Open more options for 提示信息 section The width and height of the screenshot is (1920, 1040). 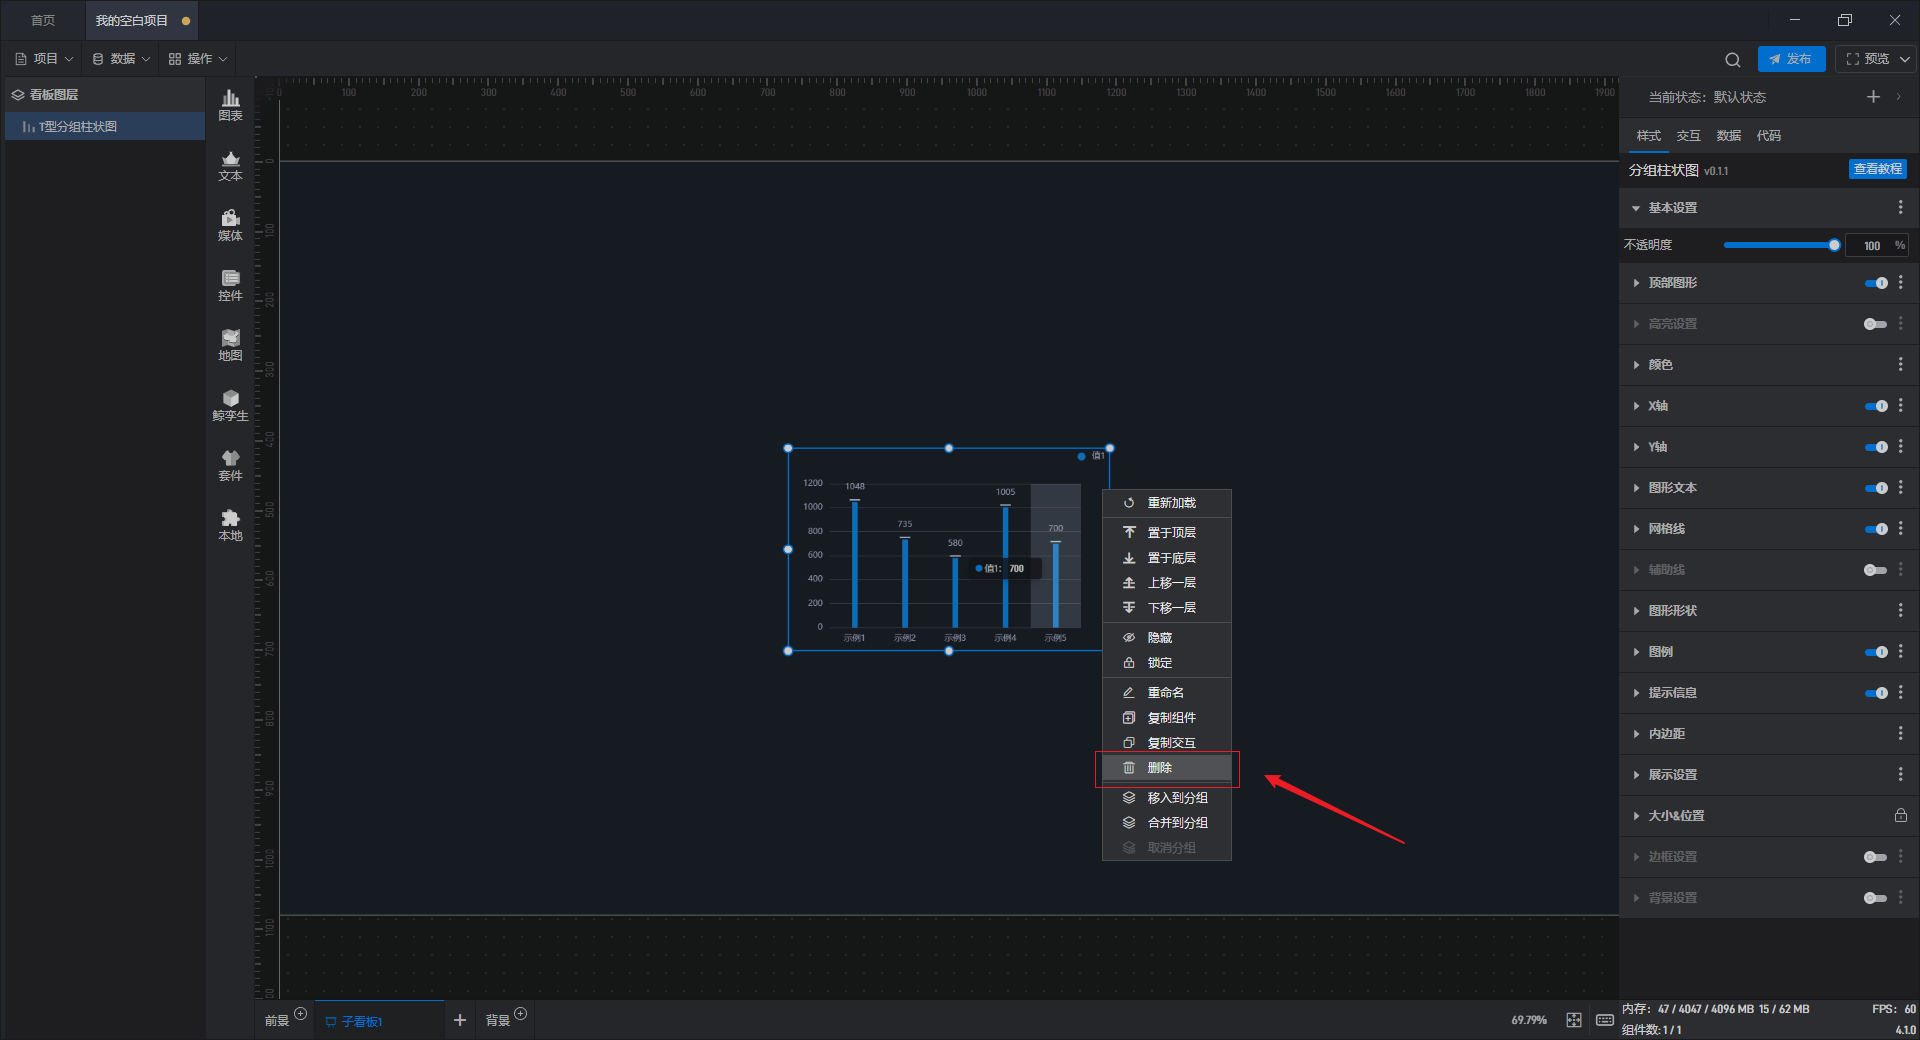pyautogui.click(x=1900, y=693)
